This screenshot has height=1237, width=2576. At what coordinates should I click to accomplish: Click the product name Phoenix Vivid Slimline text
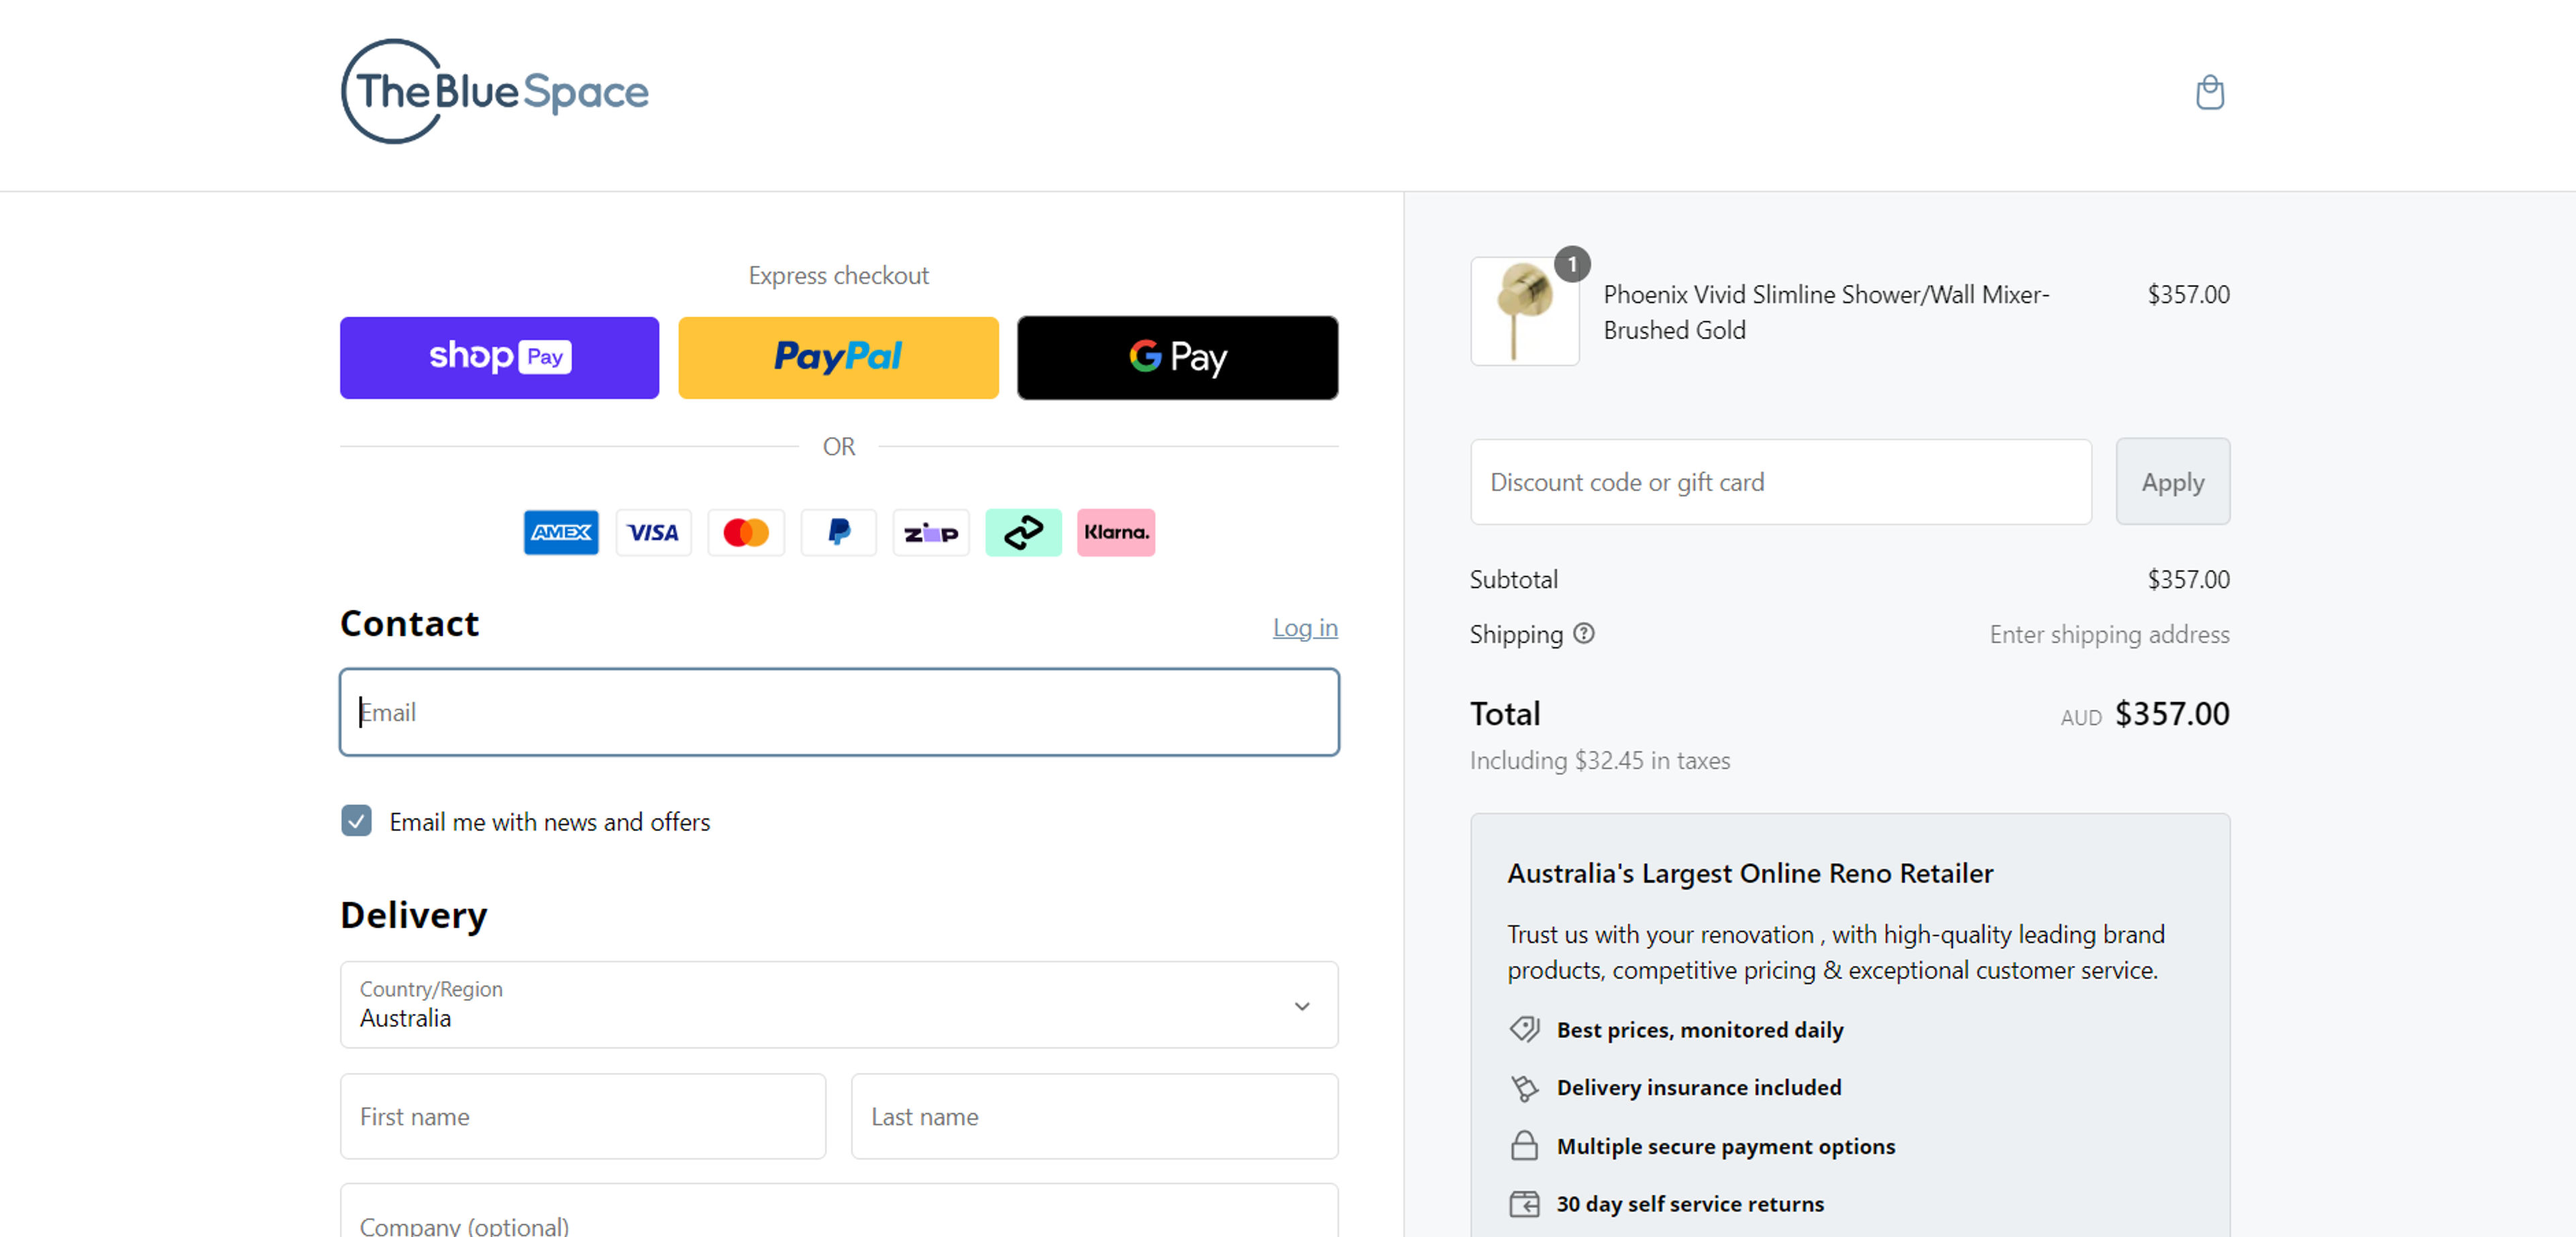click(x=1826, y=311)
